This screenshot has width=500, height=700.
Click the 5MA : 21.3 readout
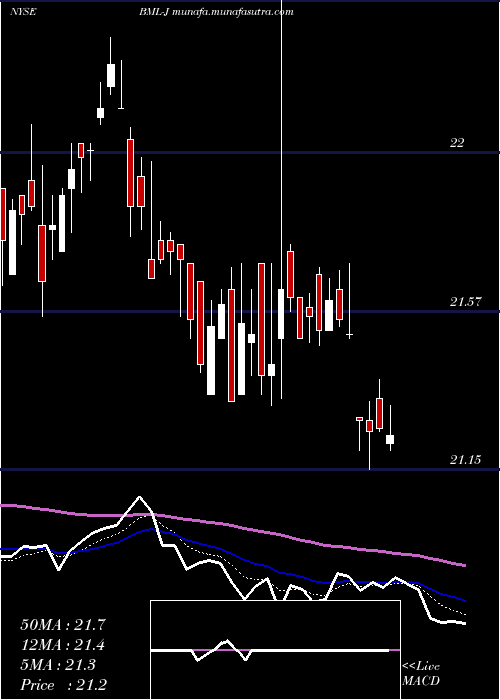(x=58, y=665)
